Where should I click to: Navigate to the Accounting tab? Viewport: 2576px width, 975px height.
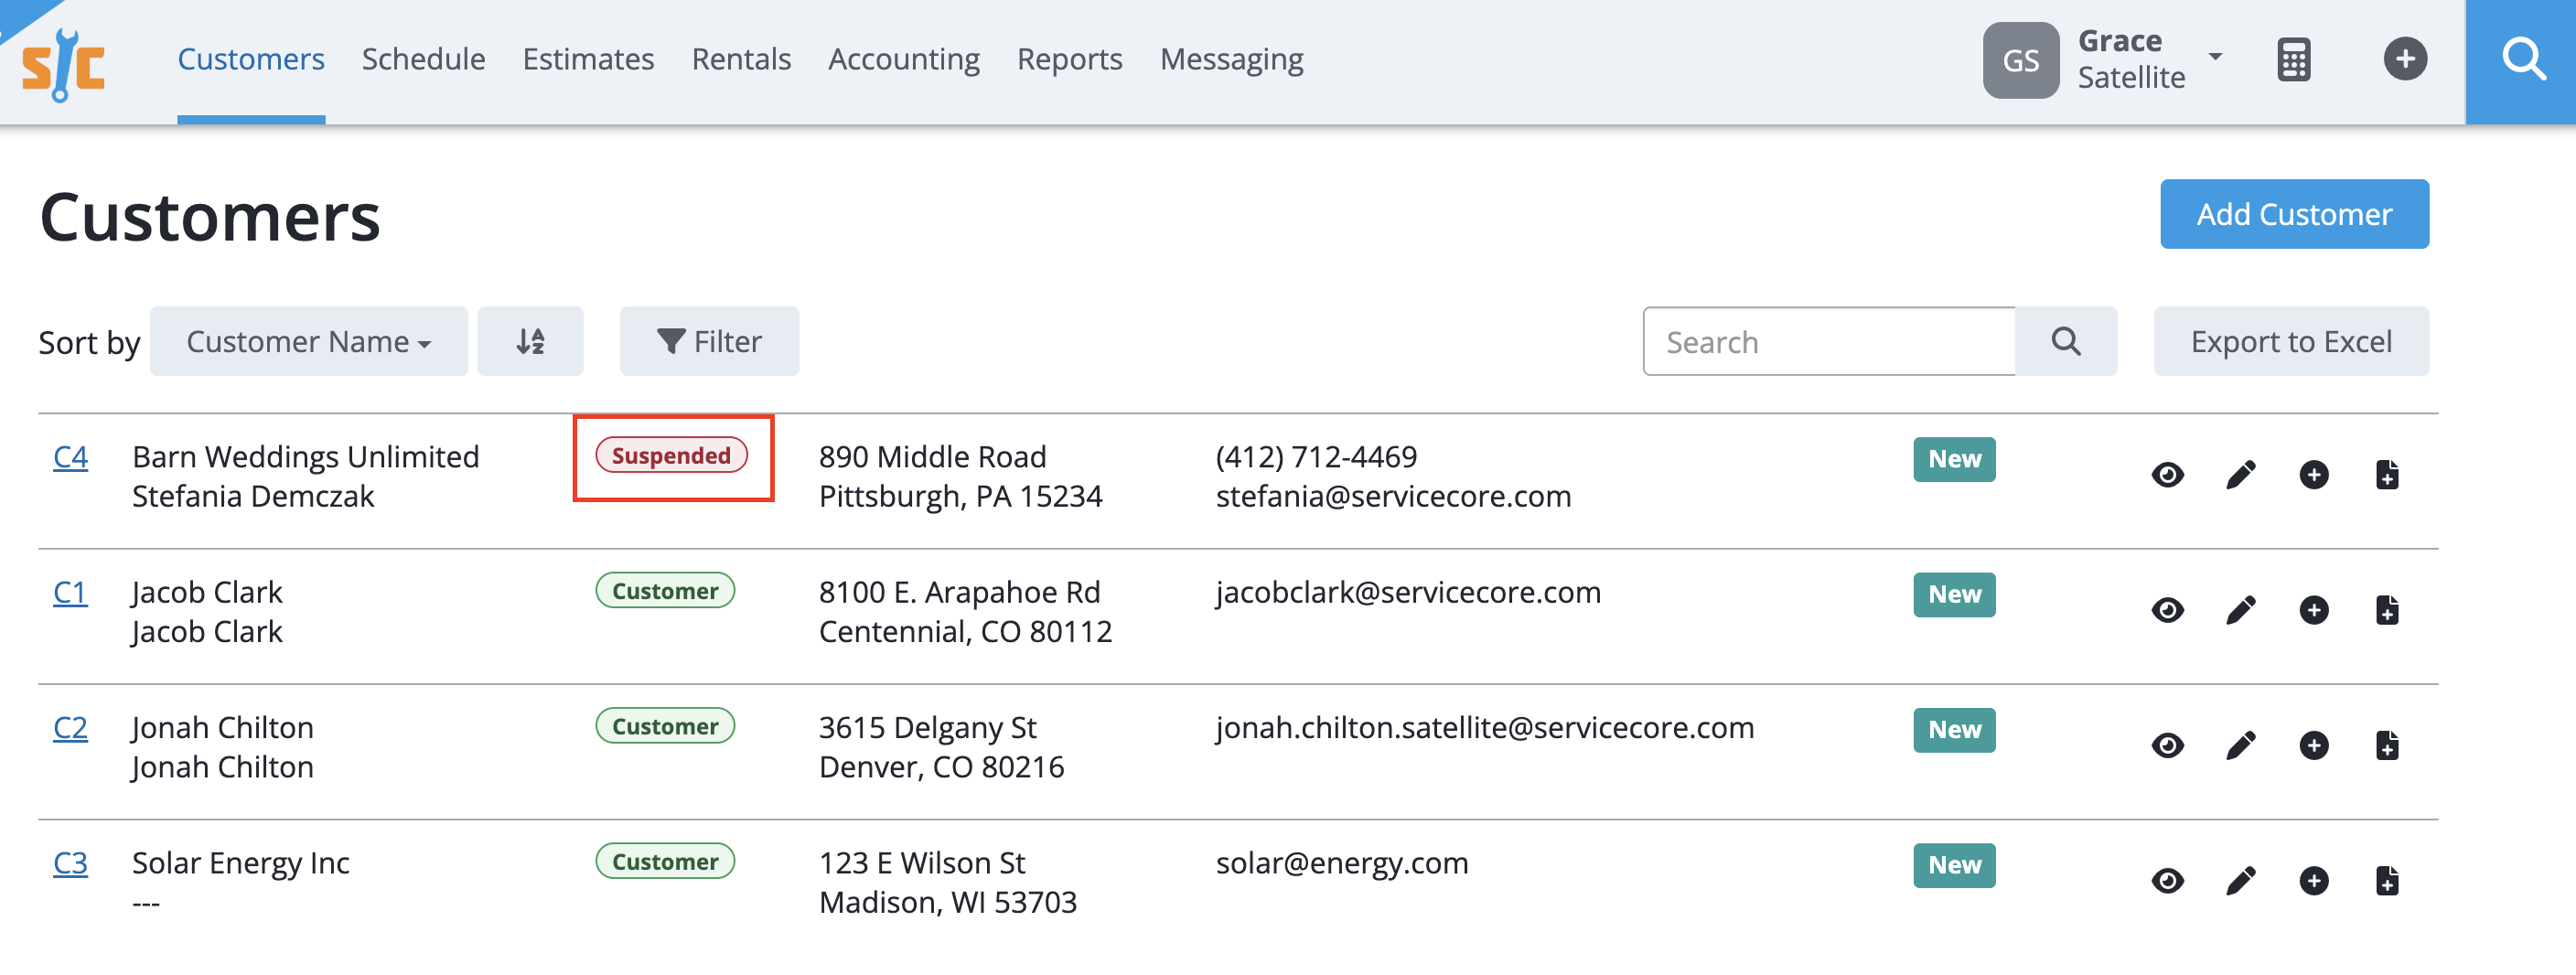903,59
